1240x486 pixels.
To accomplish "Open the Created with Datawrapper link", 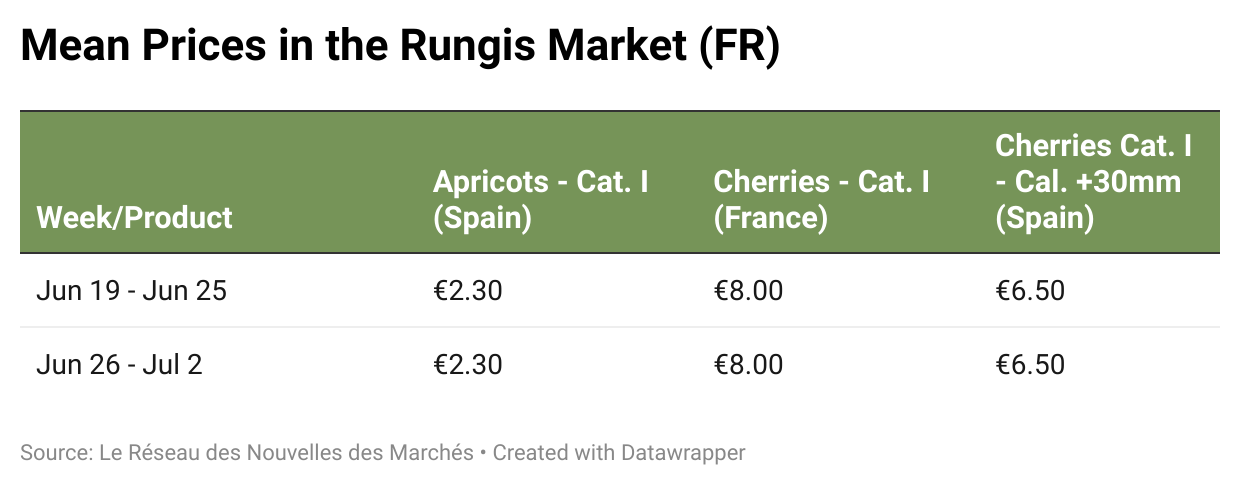I will pyautogui.click(x=619, y=452).
